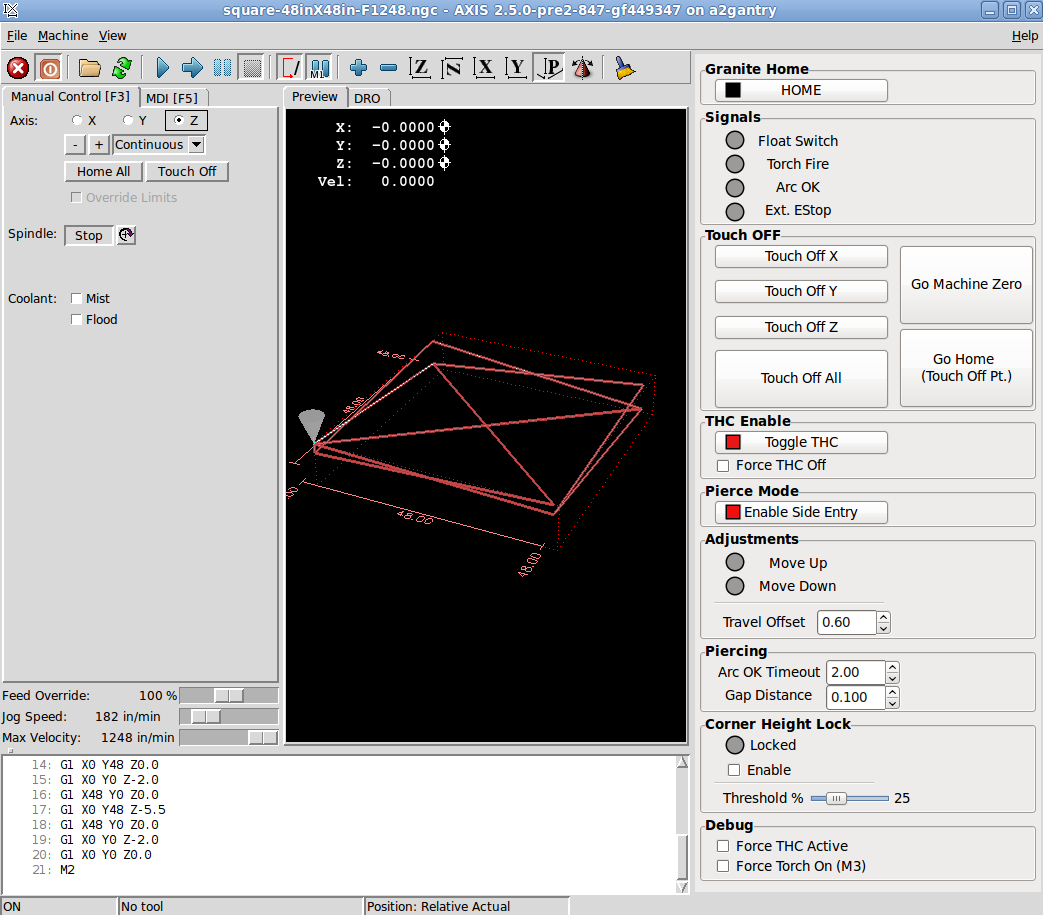
Task: Check the Force THC Off box
Action: [x=723, y=465]
